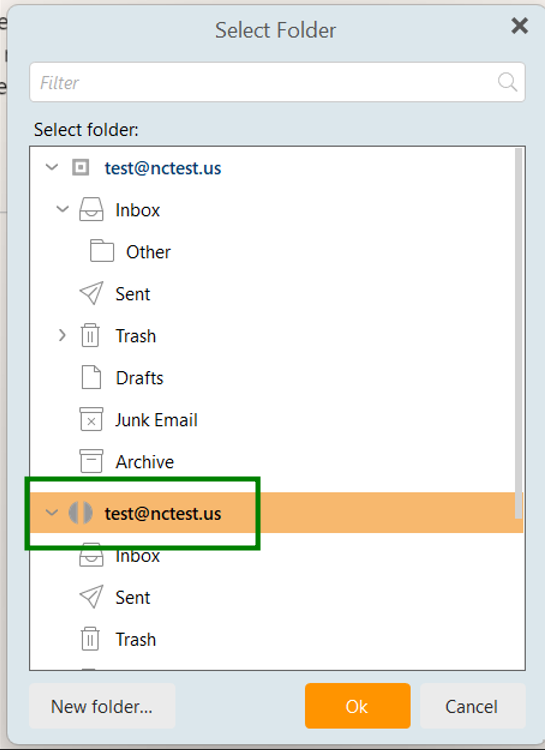Cancel the Select Folder dialog
The height and width of the screenshot is (750, 545).
pos(472,706)
